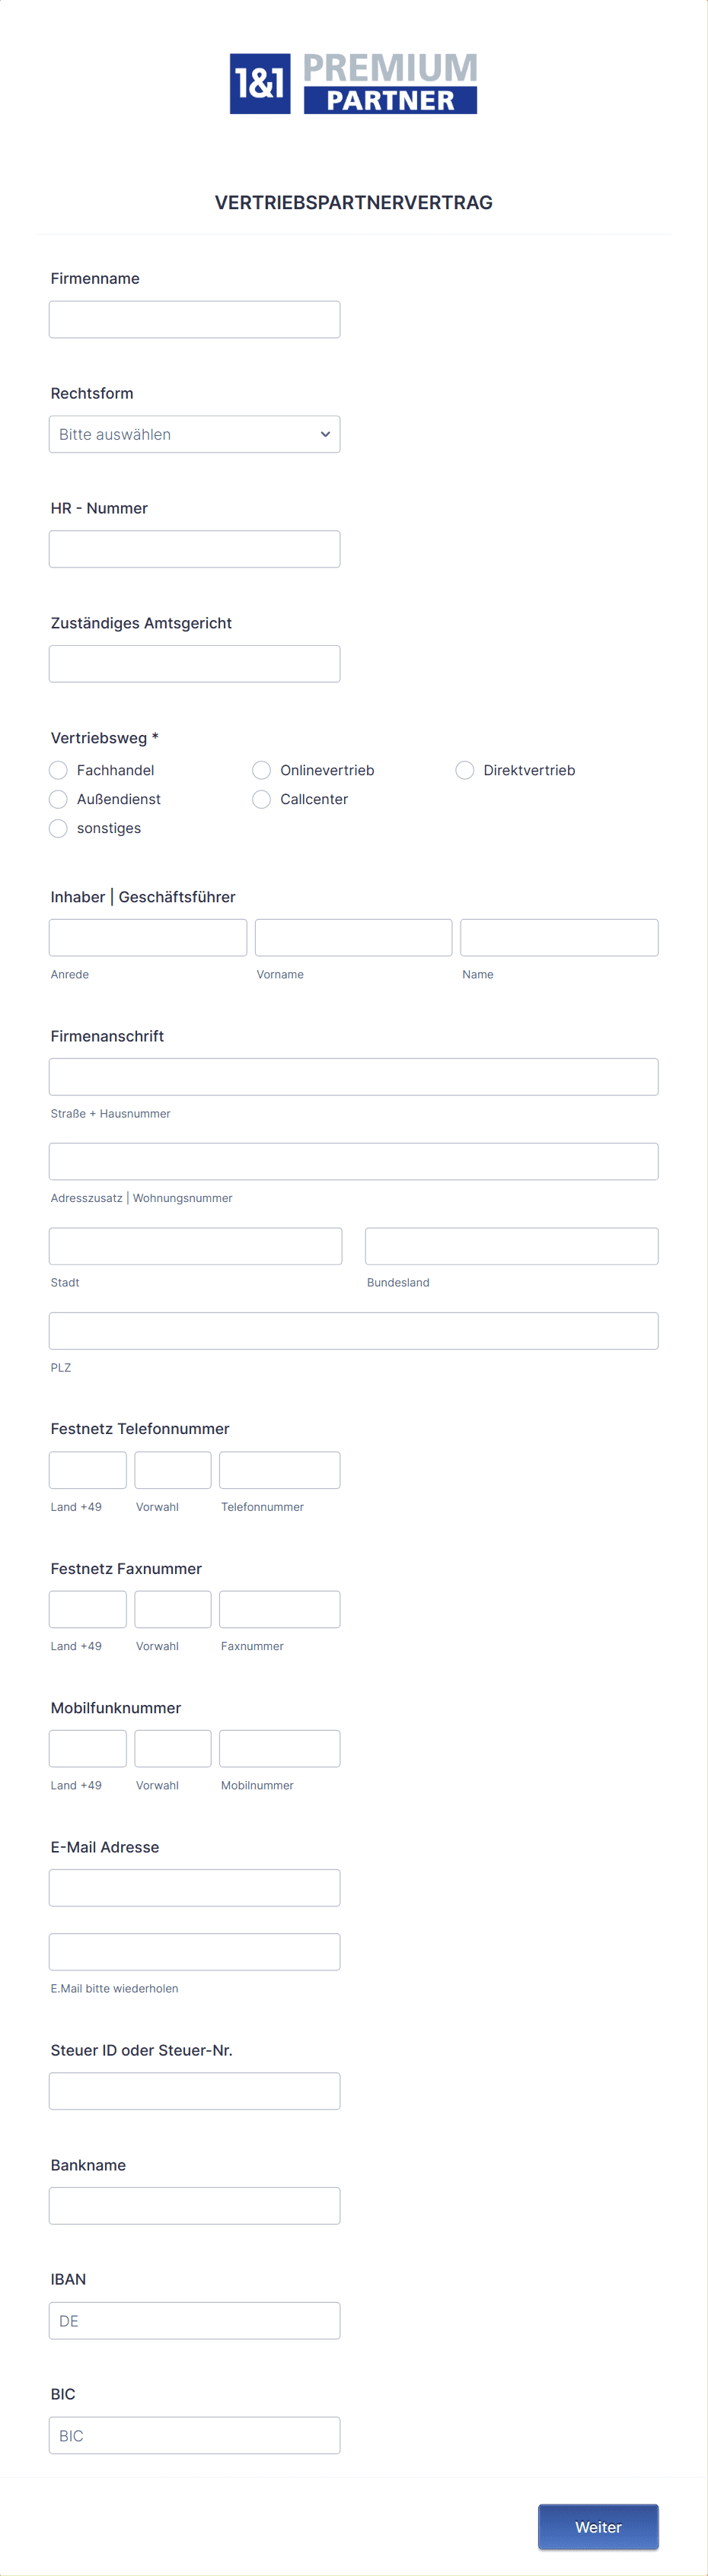
Task: Select the BIC input field
Action: (194, 2436)
